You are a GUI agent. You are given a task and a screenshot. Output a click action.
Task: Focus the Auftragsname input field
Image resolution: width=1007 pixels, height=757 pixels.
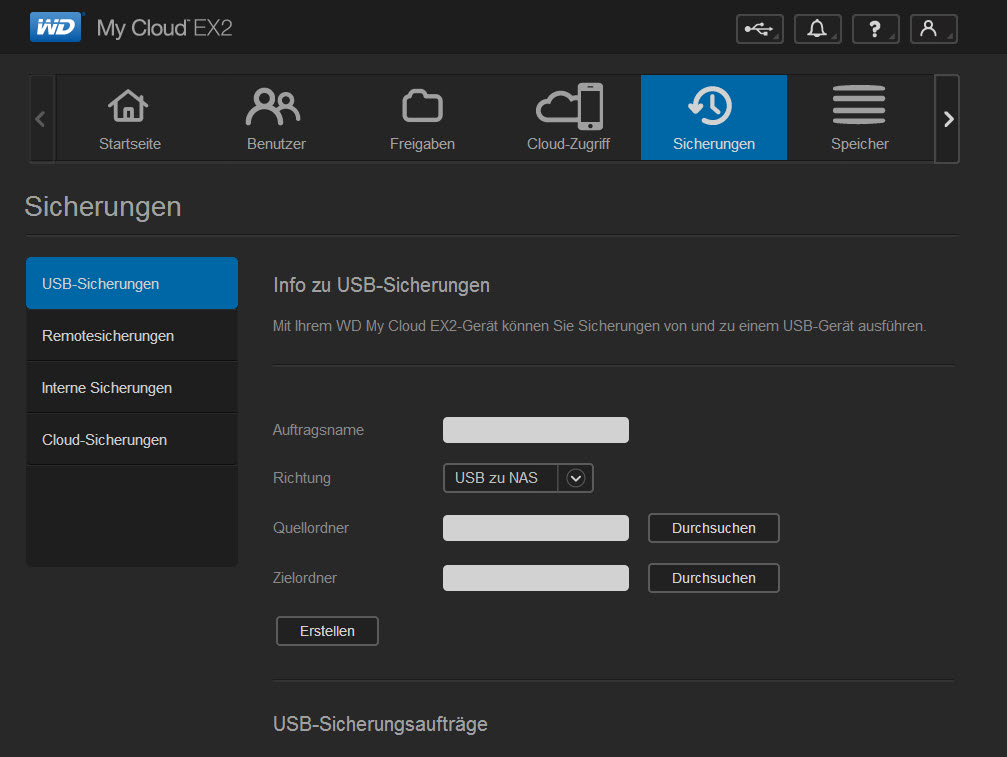[x=536, y=430]
